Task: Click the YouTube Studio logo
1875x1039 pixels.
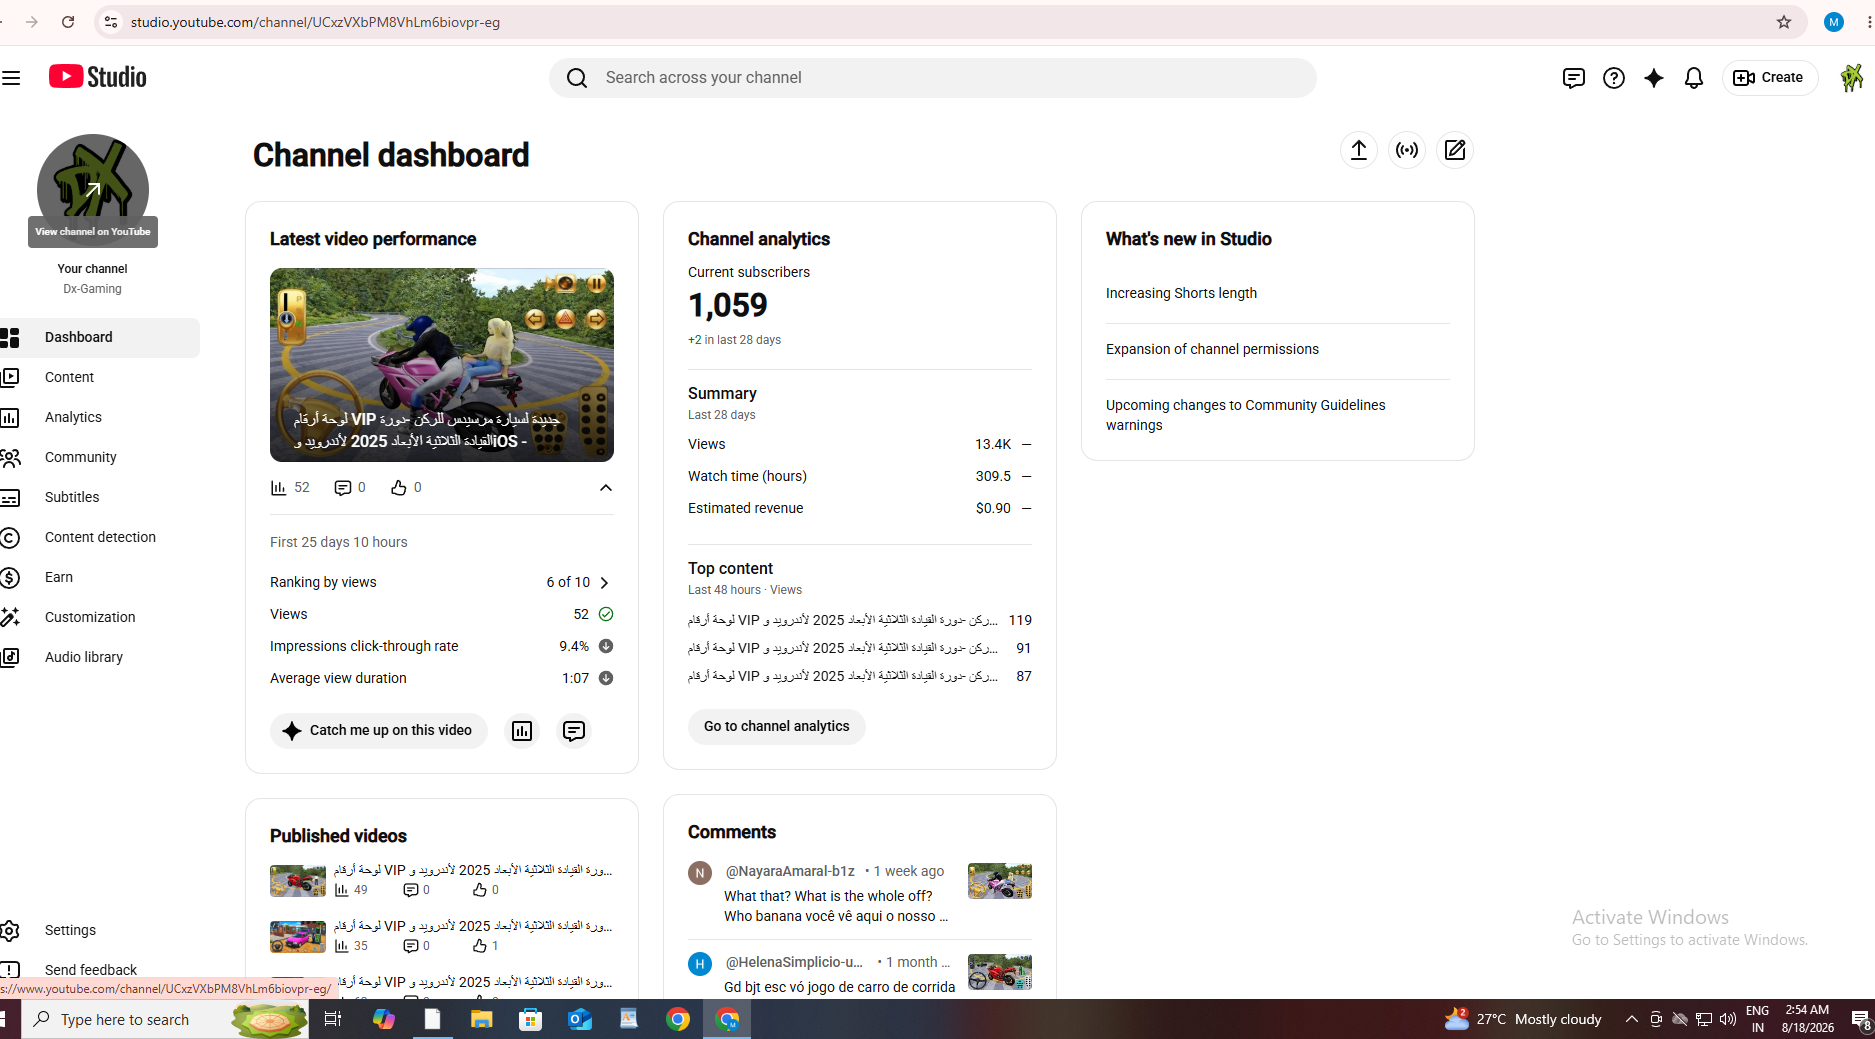Action: coord(97,77)
